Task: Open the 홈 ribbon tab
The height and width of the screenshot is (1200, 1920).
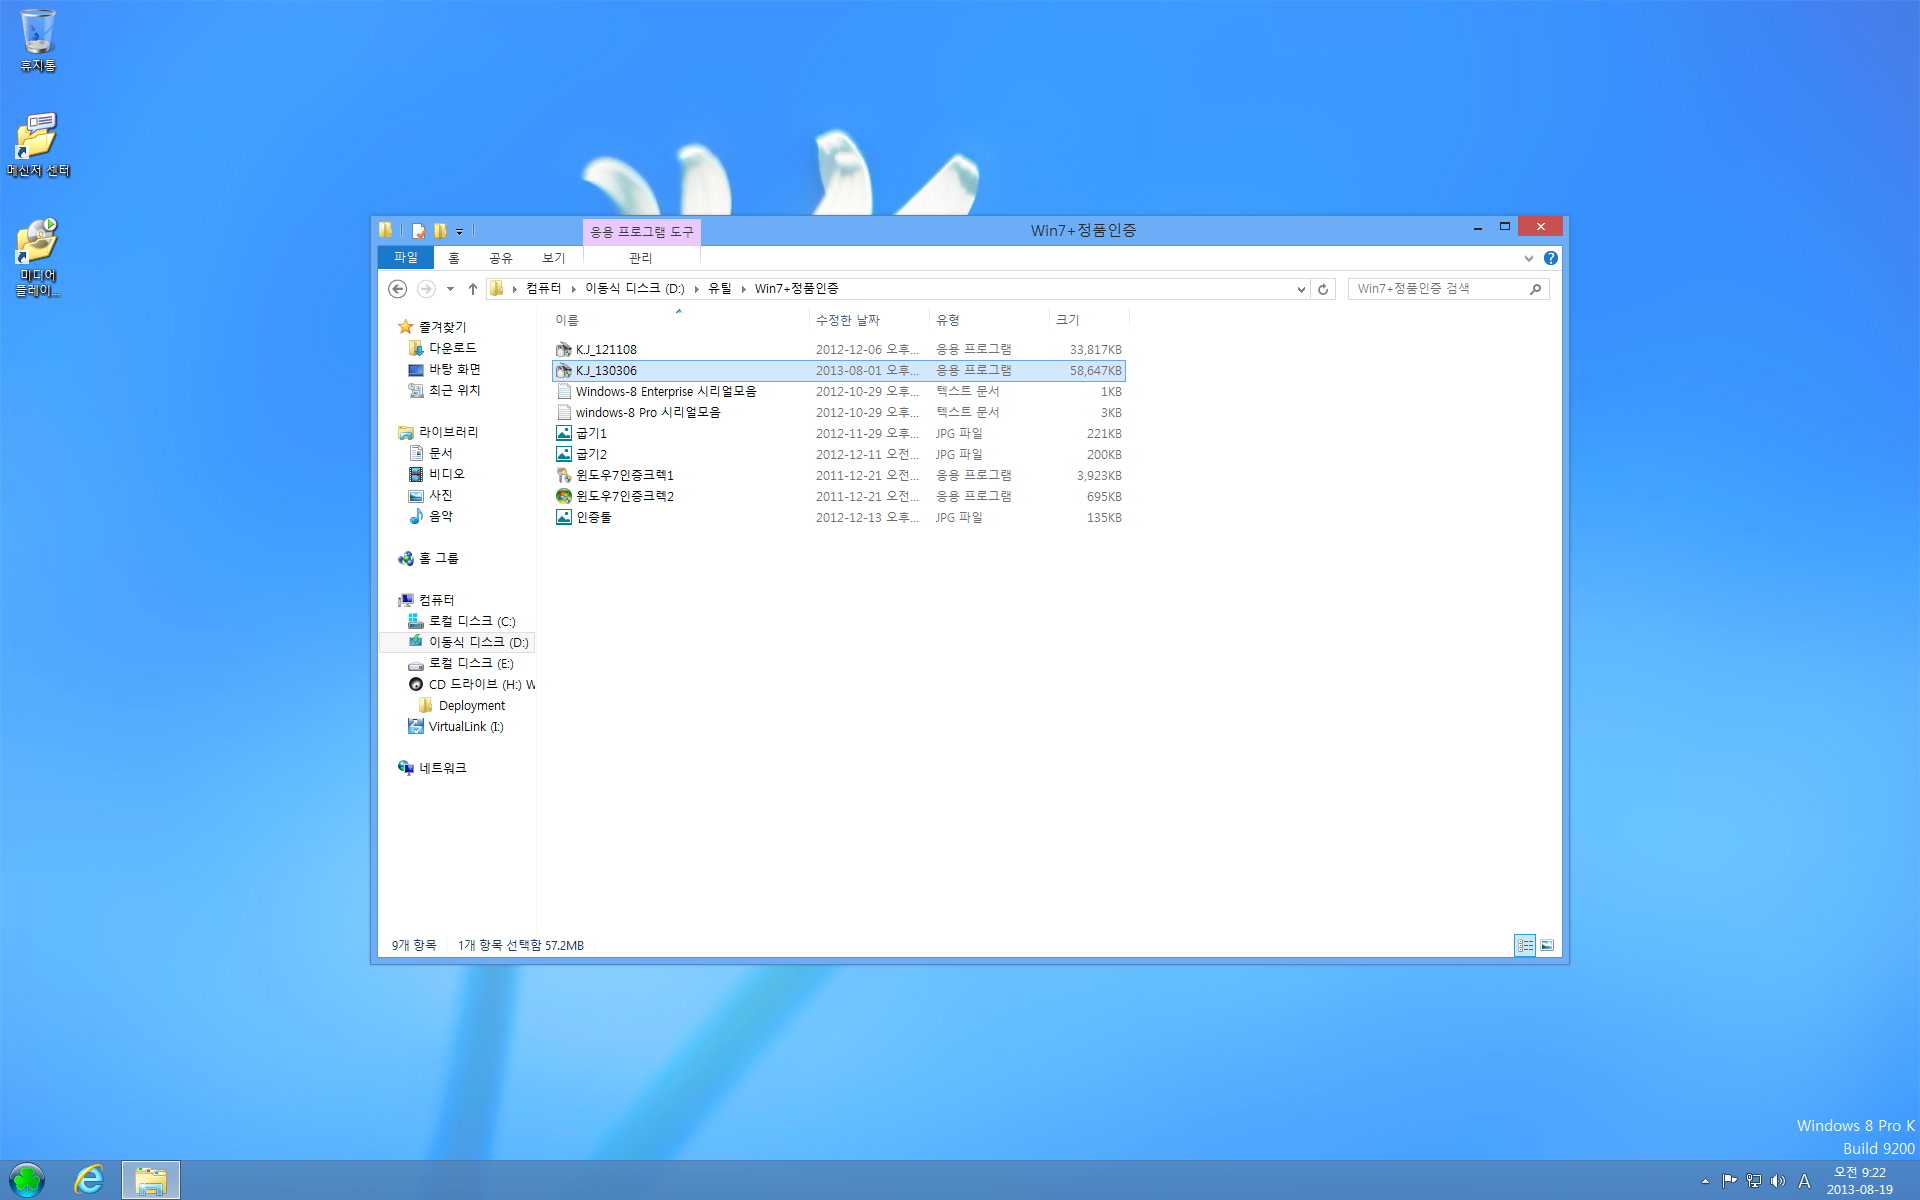Action: click(453, 258)
